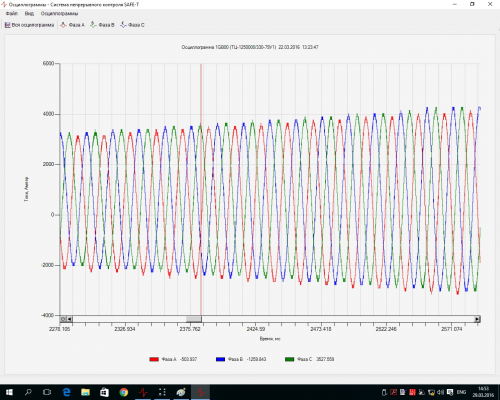Toggle the Фаза A toolbar button
Screen dimensions: 500x400
pos(72,25)
